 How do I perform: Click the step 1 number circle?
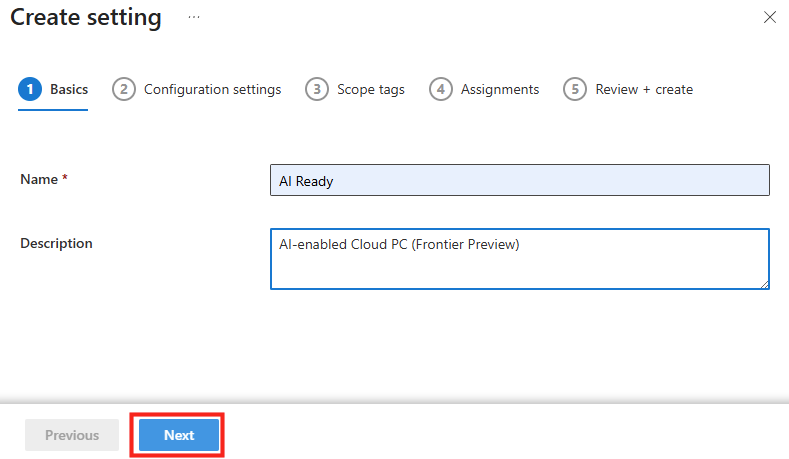(x=30, y=89)
